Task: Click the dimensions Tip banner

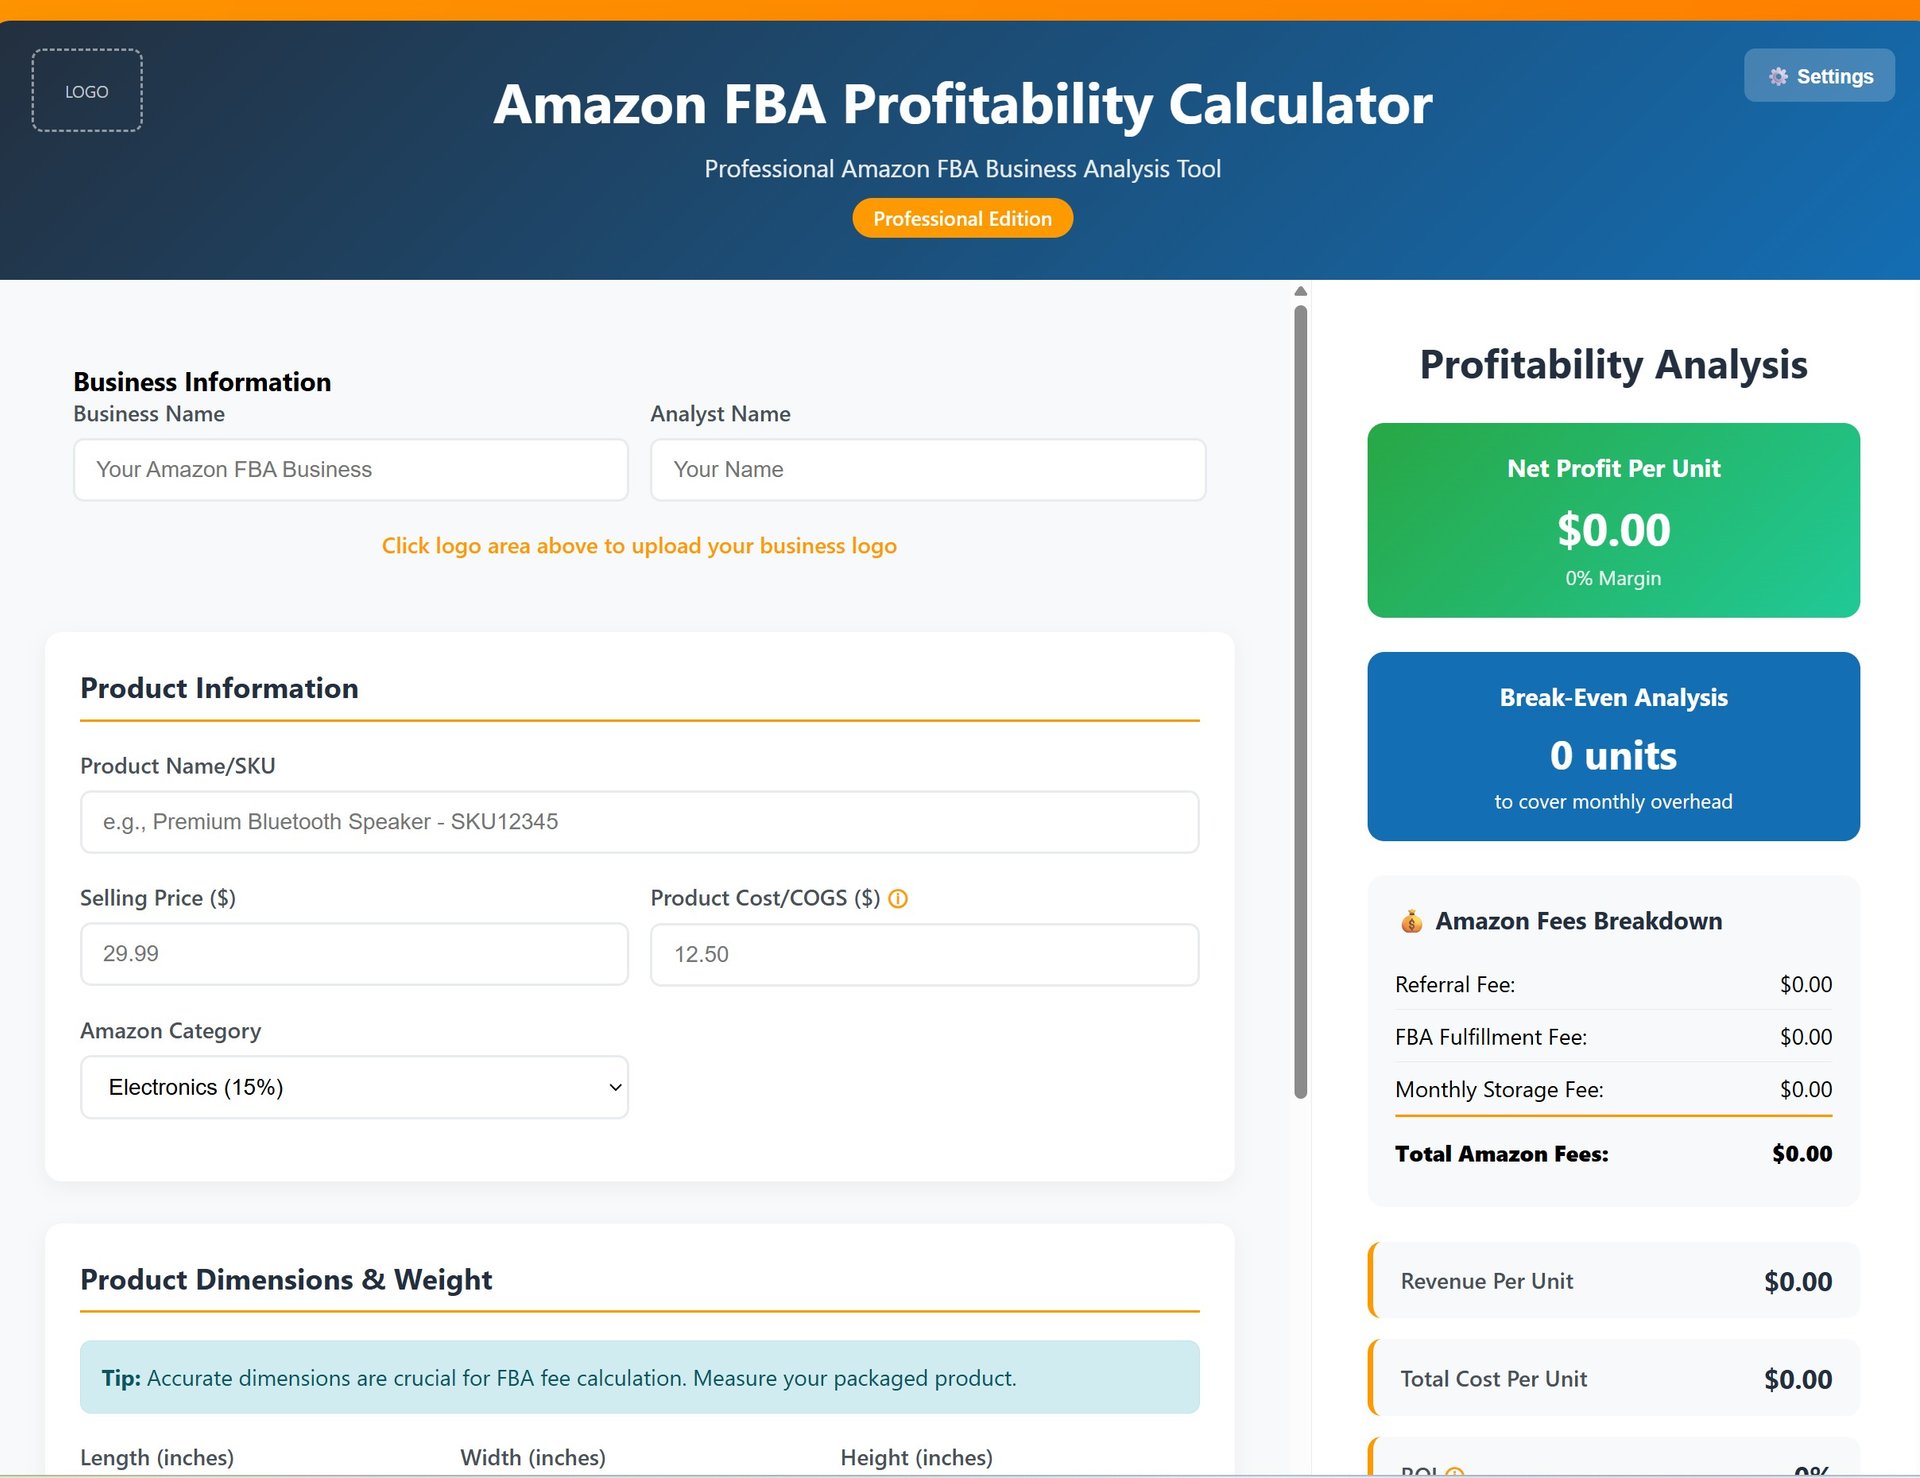Action: [639, 1378]
